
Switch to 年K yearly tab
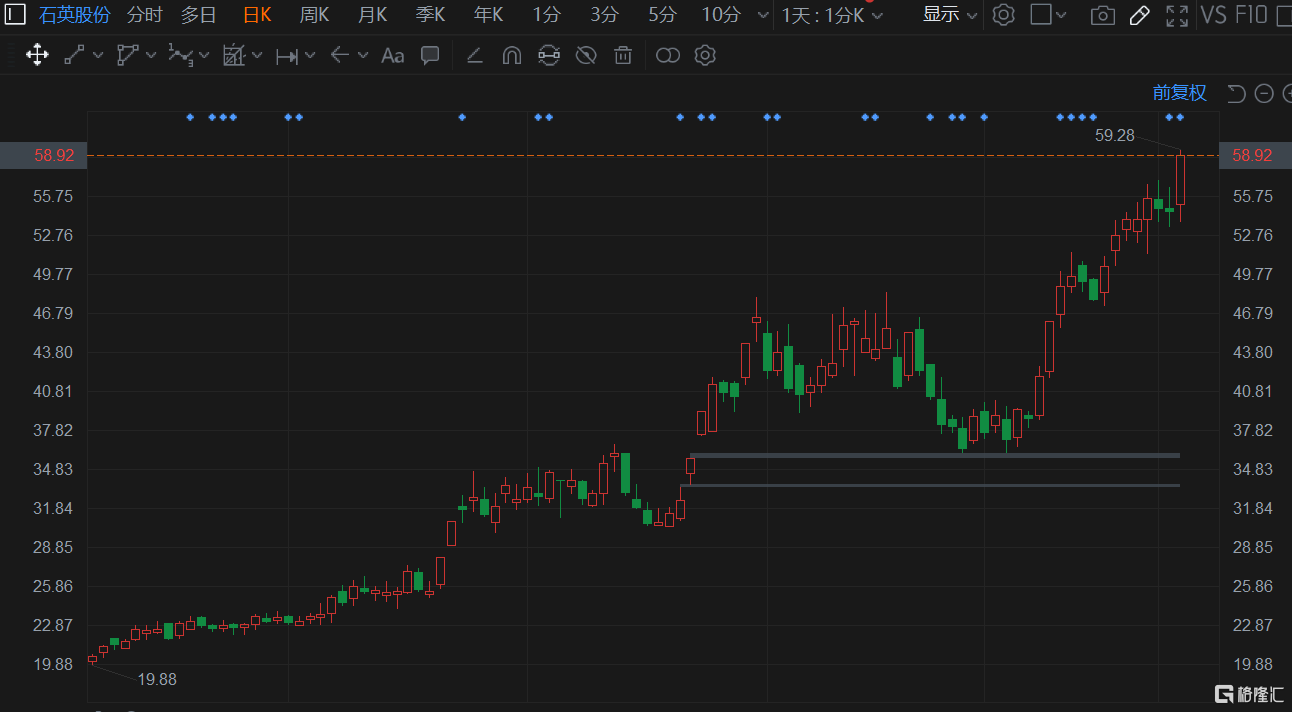[488, 14]
